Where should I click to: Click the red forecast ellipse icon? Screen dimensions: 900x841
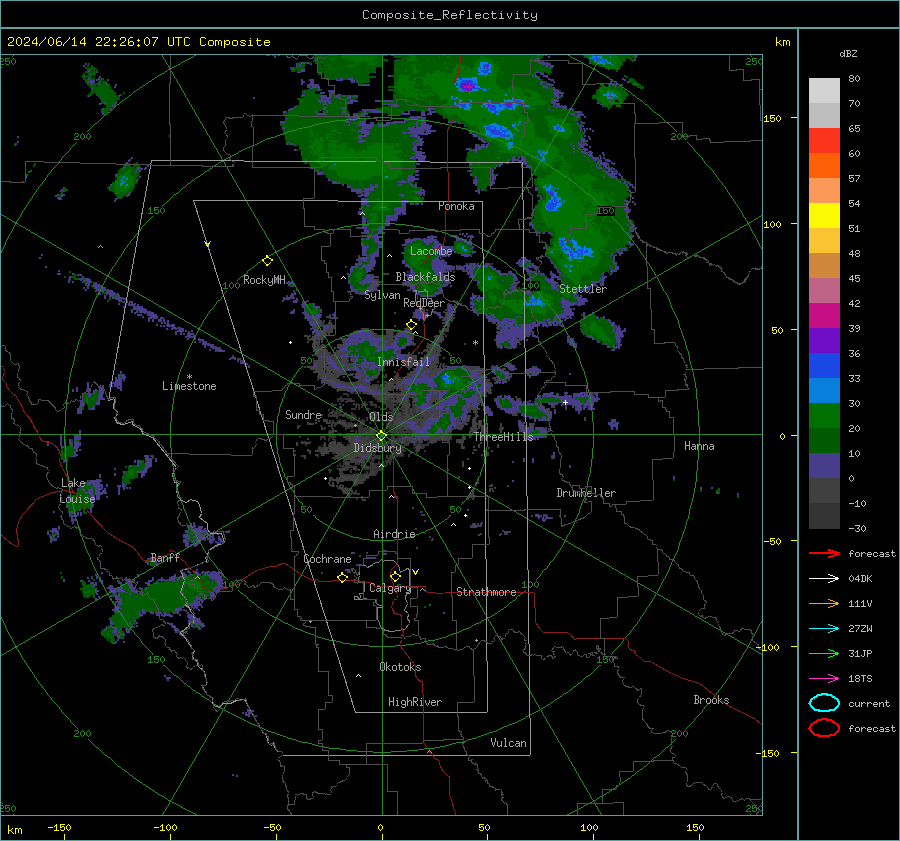click(x=824, y=728)
